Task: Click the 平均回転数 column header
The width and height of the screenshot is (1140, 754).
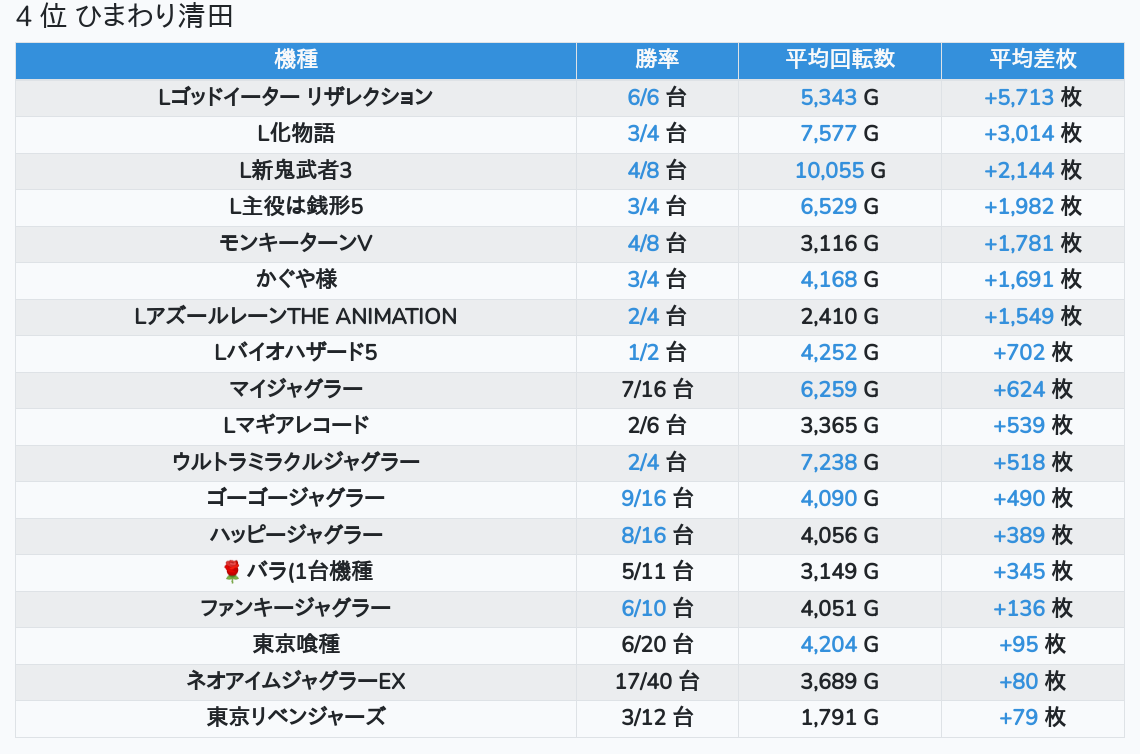Action: pyautogui.click(x=840, y=60)
